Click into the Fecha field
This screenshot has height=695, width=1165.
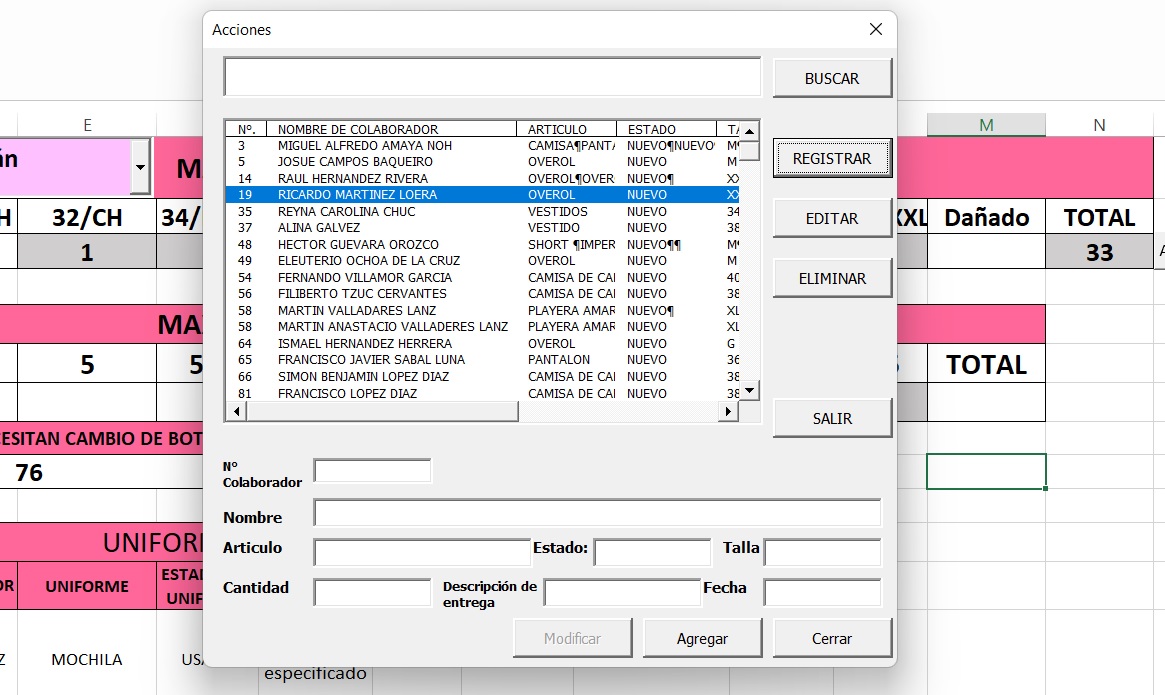[822, 592]
